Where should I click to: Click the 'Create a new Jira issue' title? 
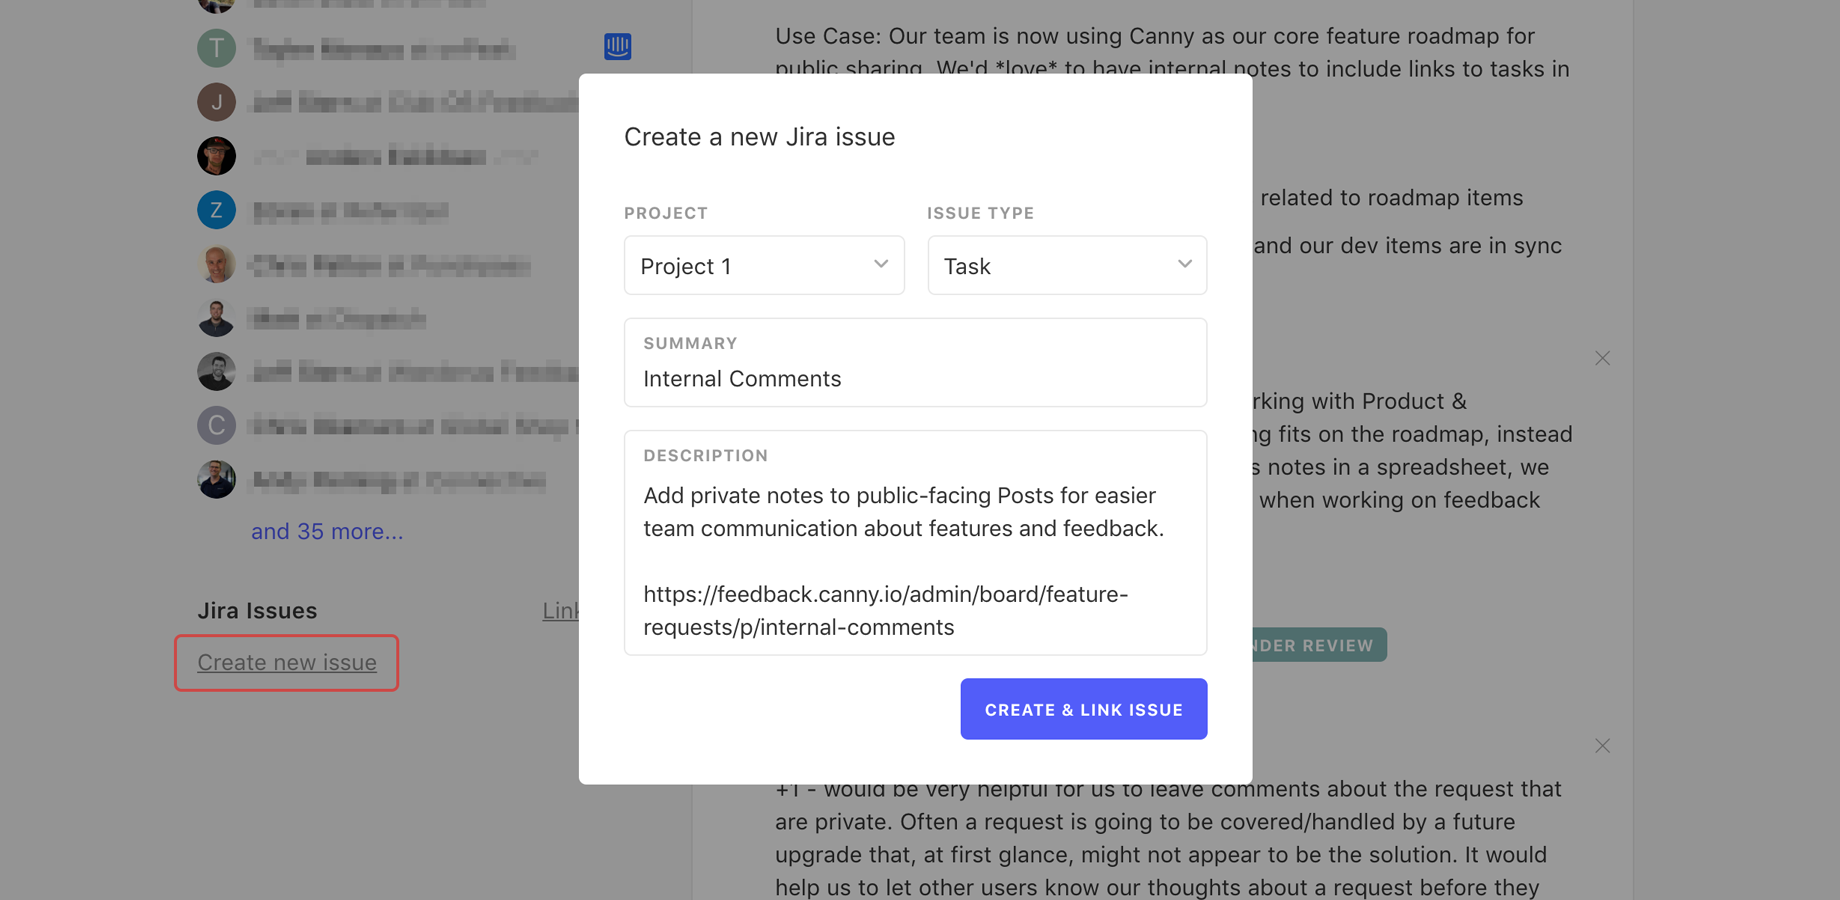[759, 136]
